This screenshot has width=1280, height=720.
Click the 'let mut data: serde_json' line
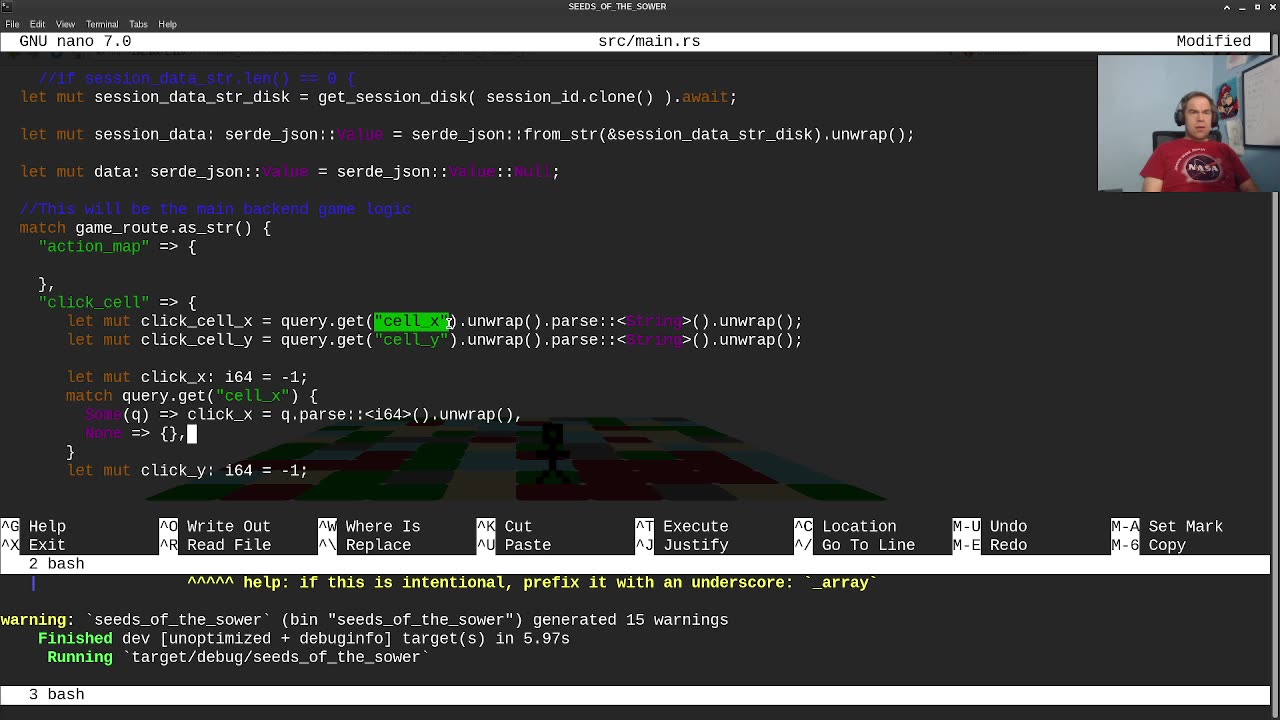[289, 172]
